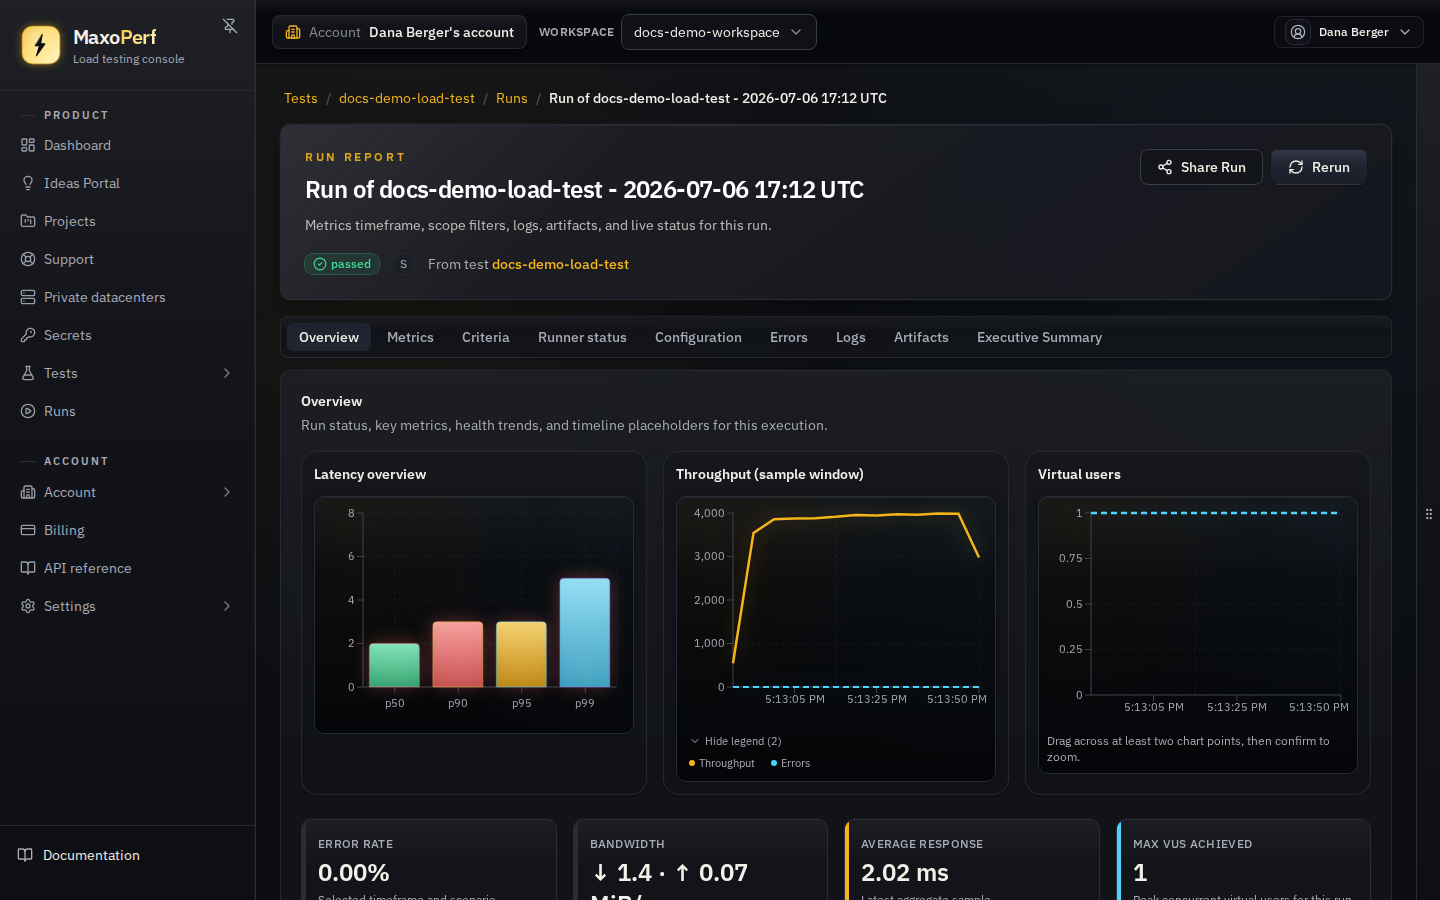
Task: Open Private datacenters in the sidebar
Action: (x=127, y=297)
